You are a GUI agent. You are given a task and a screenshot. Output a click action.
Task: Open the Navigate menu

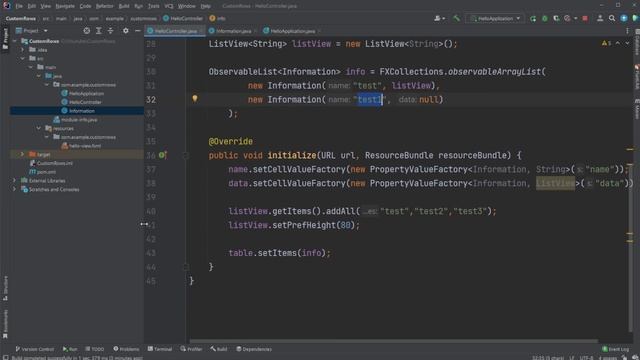[x=65, y=6]
